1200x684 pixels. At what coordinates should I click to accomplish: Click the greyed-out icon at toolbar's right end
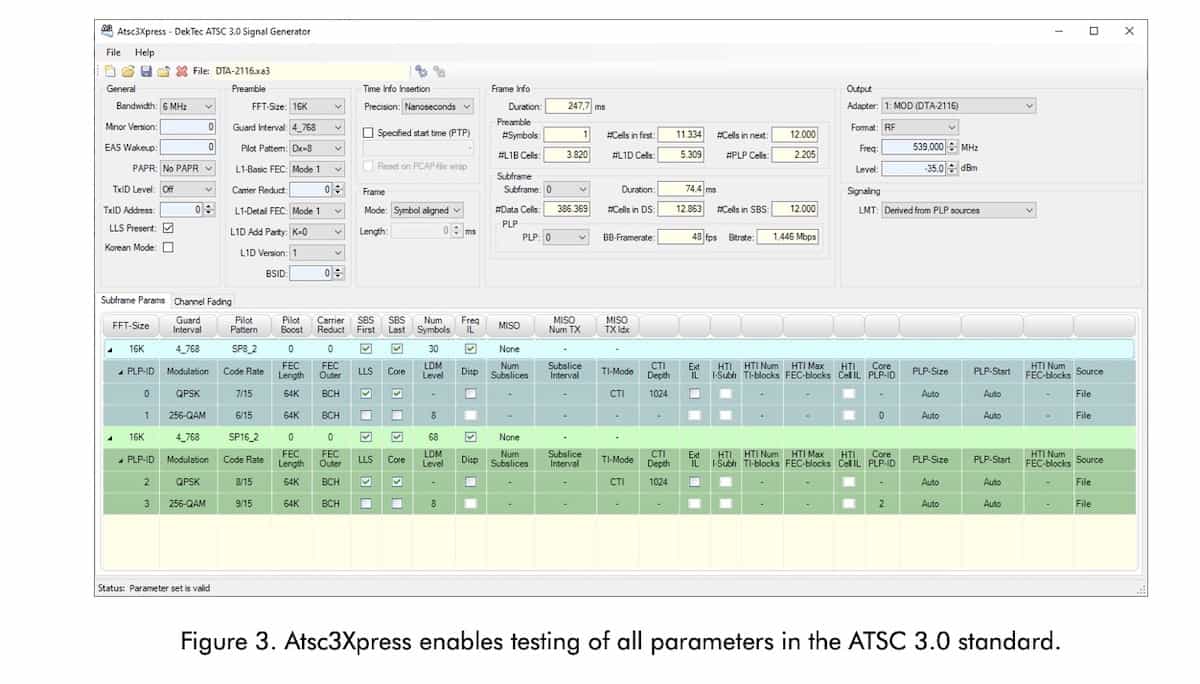click(x=439, y=71)
